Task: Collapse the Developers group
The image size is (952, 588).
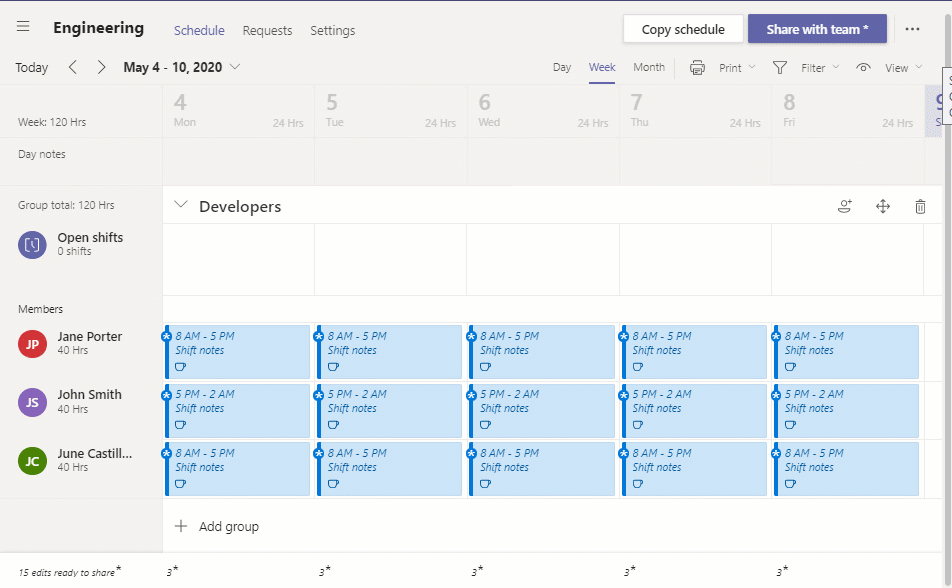Action: coord(181,205)
